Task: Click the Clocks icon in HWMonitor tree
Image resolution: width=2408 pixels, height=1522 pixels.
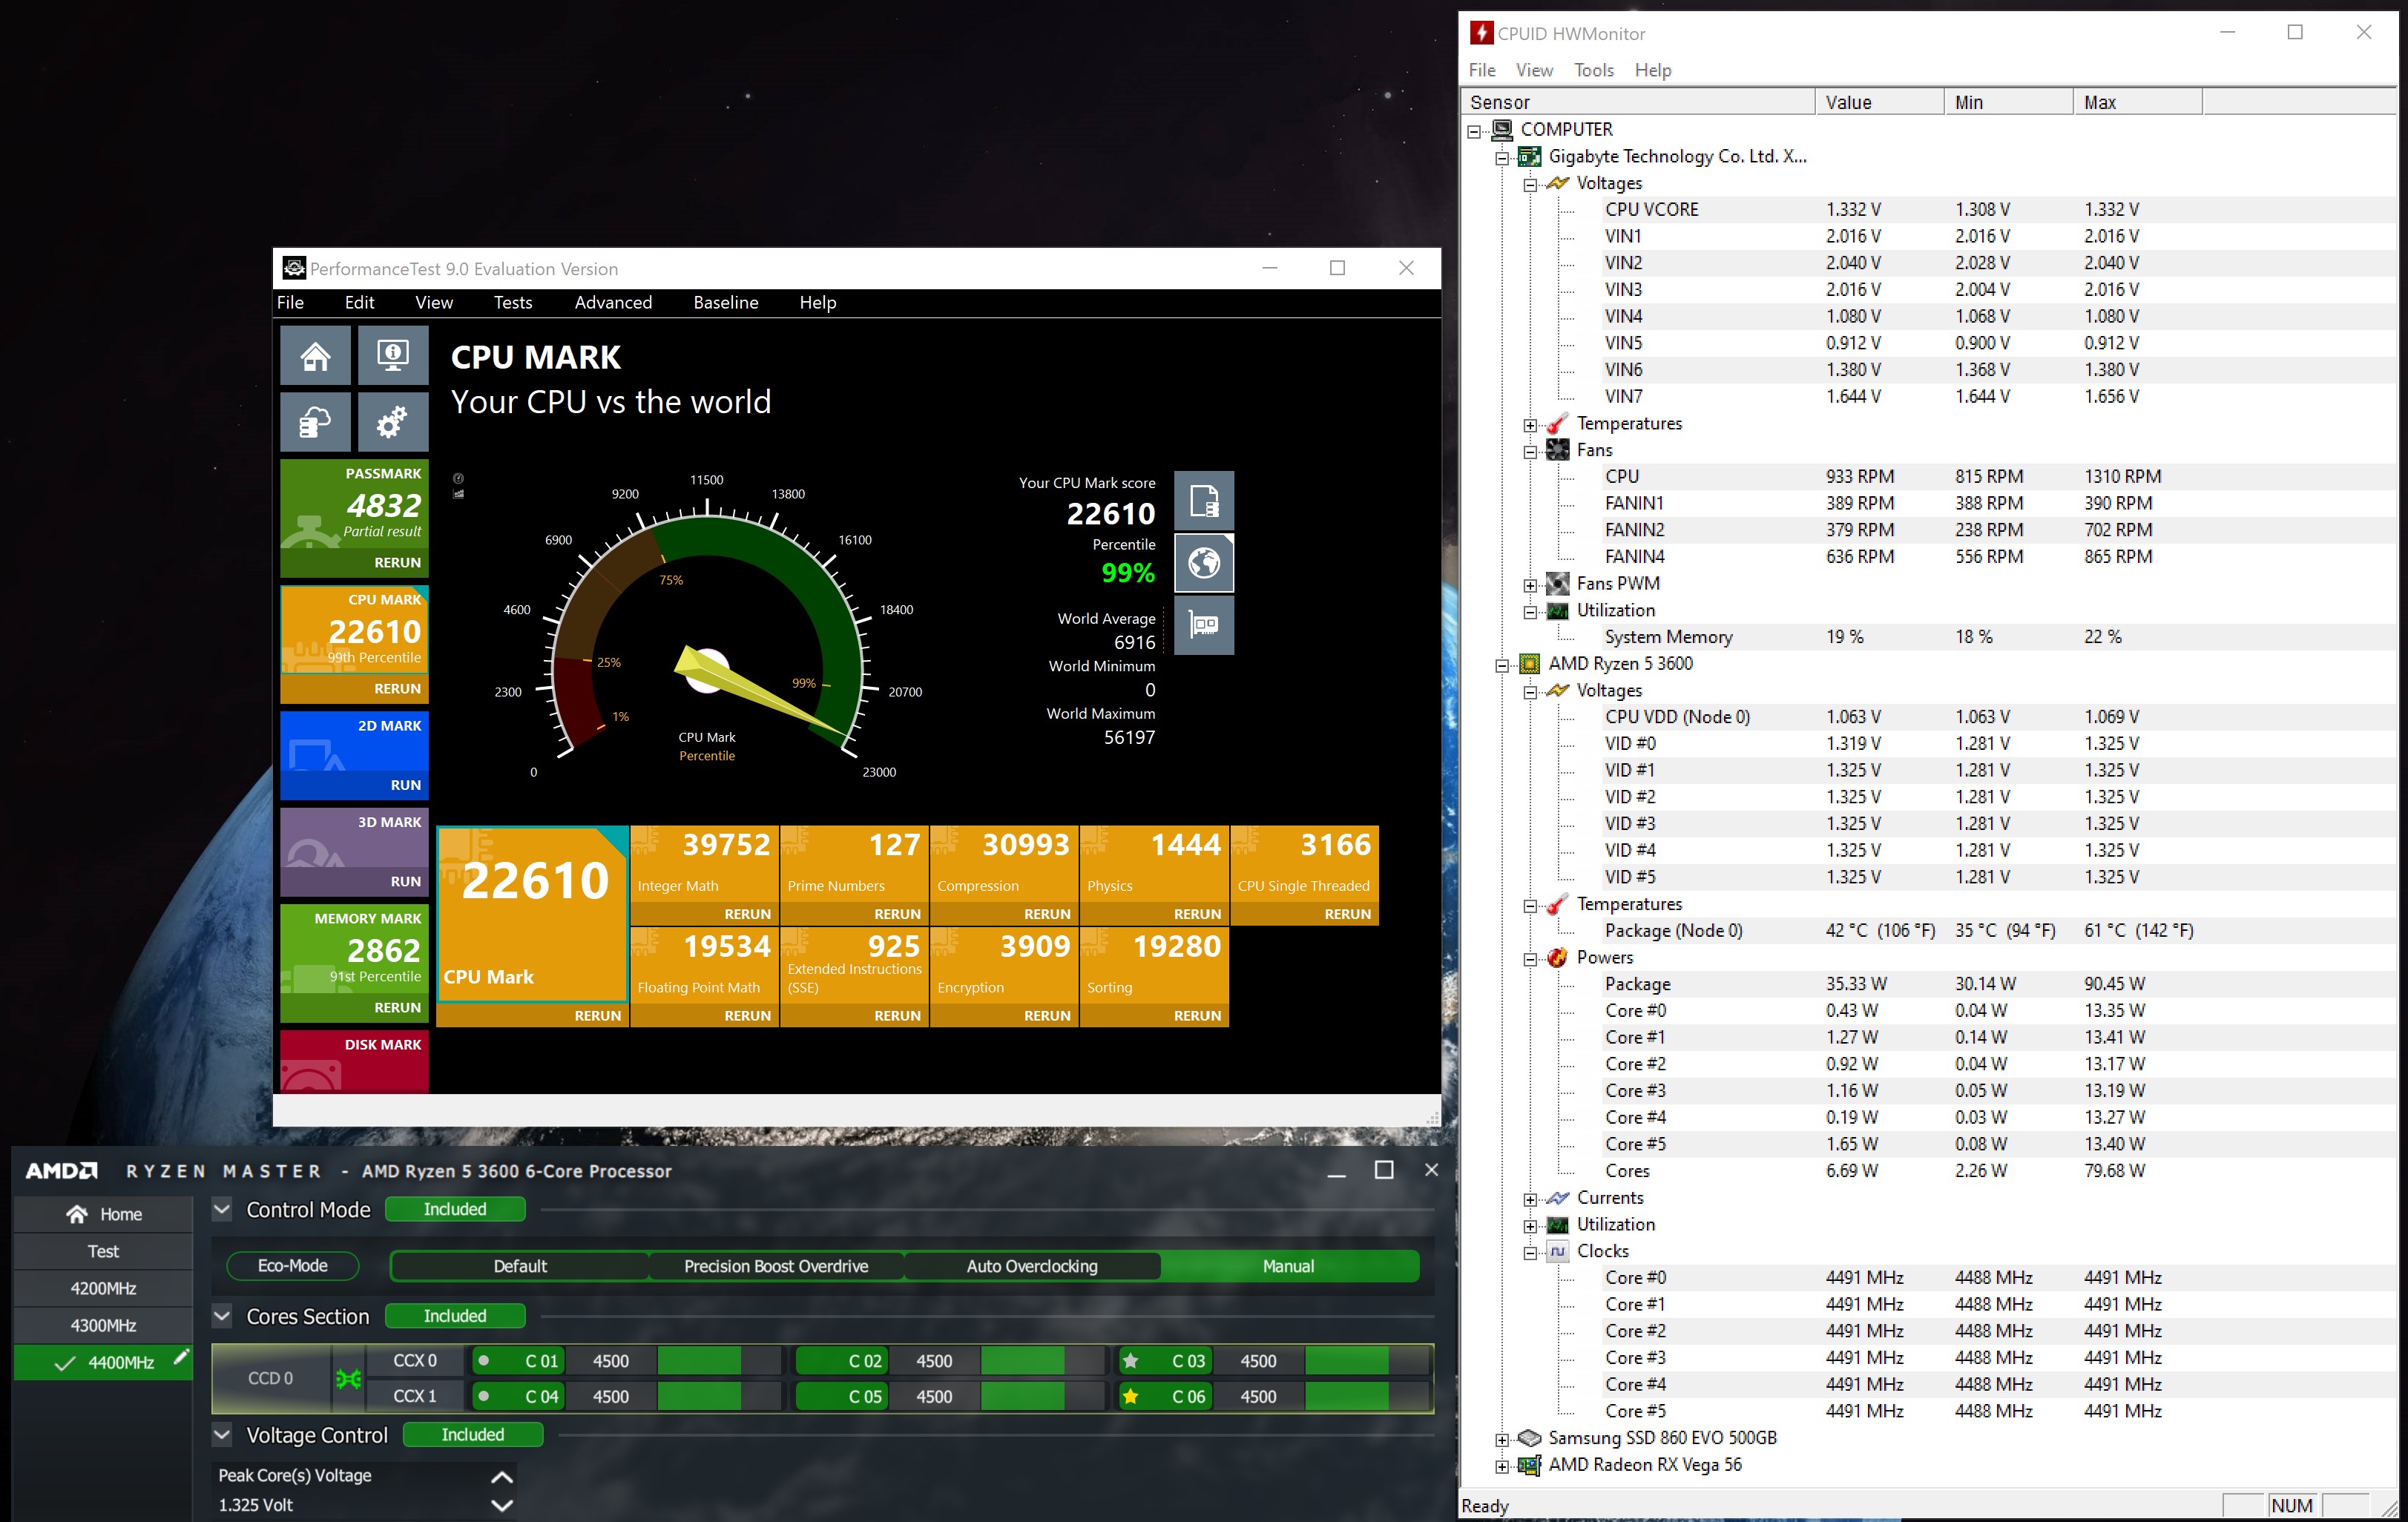Action: coord(1558,1251)
